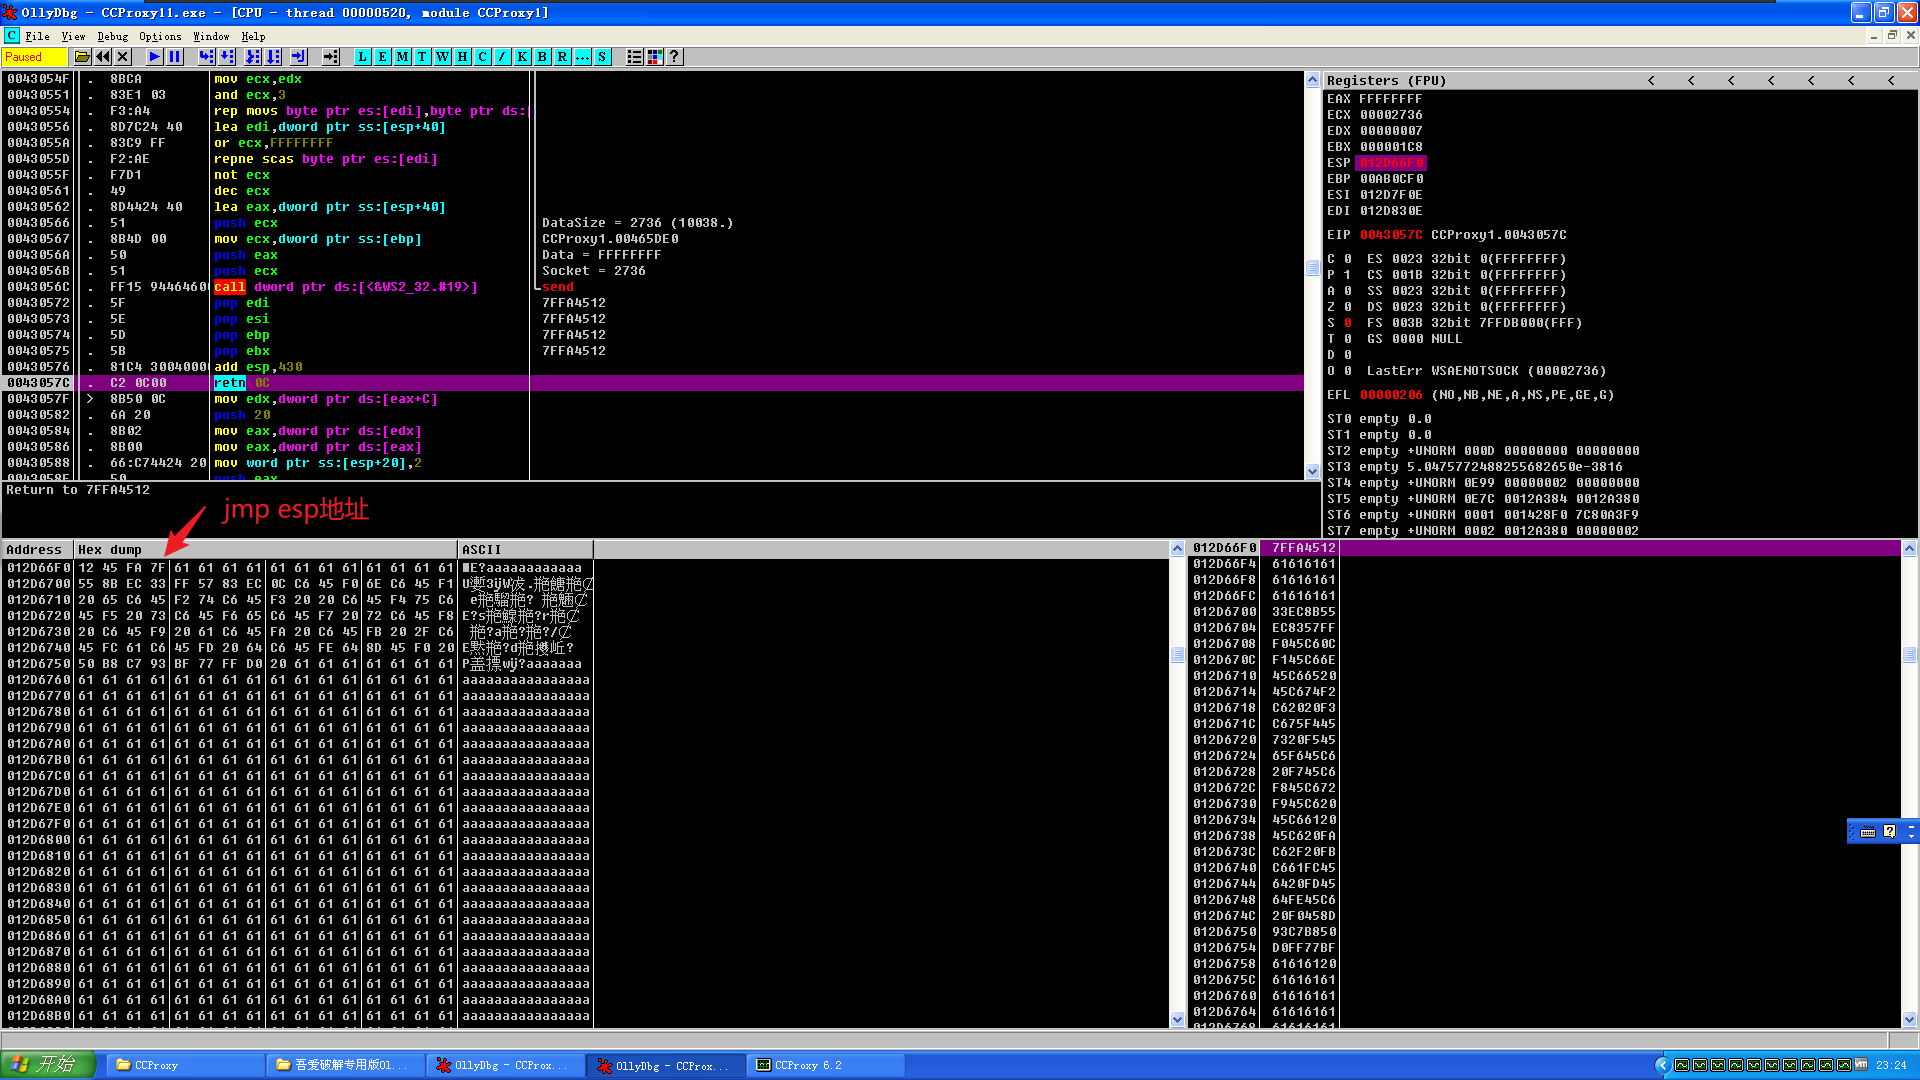Click Go to address toolbar icon

tap(331, 57)
